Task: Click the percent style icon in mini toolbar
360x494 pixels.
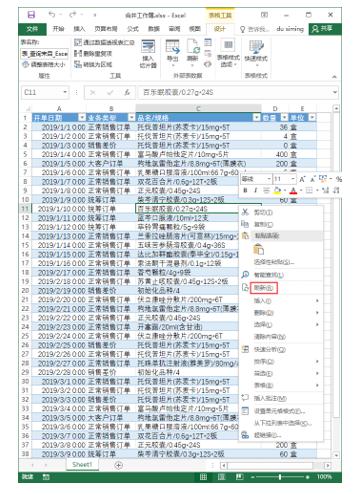Action: coord(338,179)
